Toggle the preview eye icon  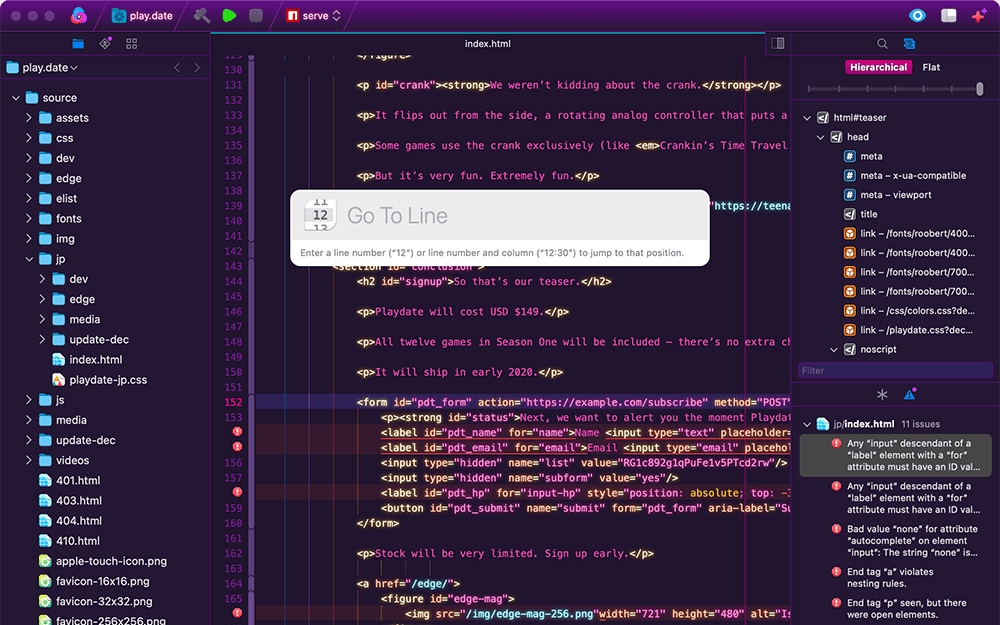point(917,15)
